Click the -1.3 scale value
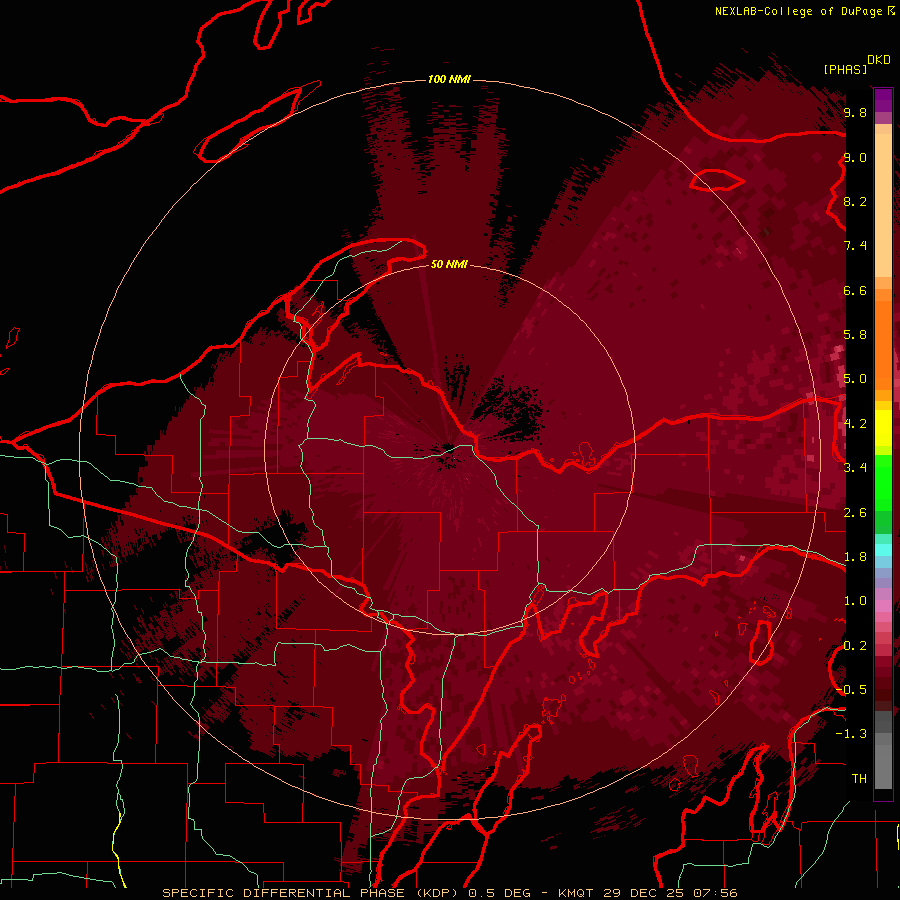The image size is (900, 900). (x=852, y=734)
